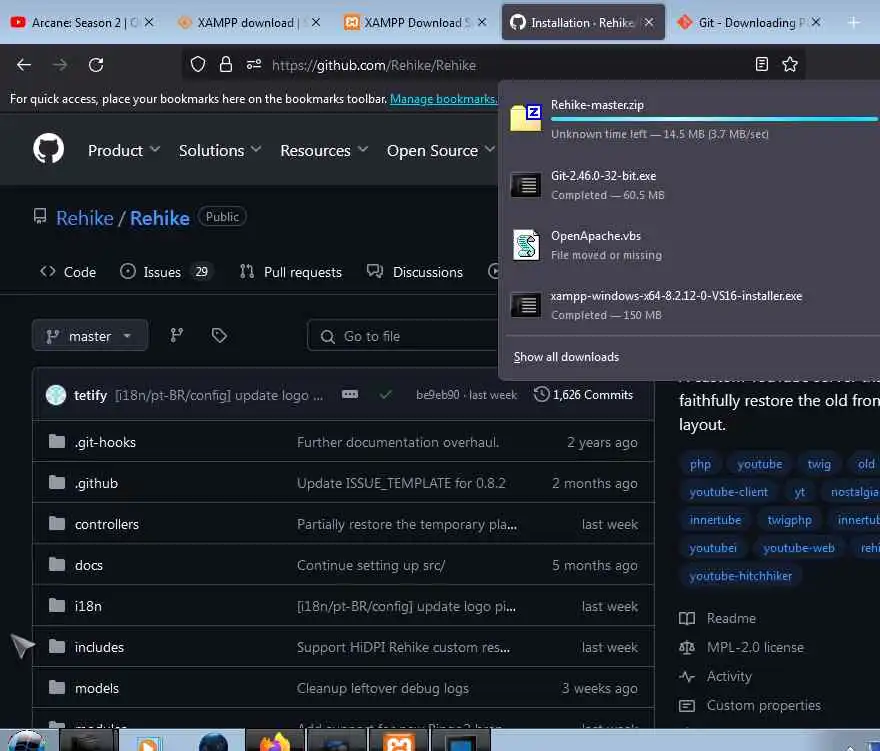The width and height of the screenshot is (880, 751).
Task: Close the Arcane Season 2 tab
Action: click(x=149, y=22)
